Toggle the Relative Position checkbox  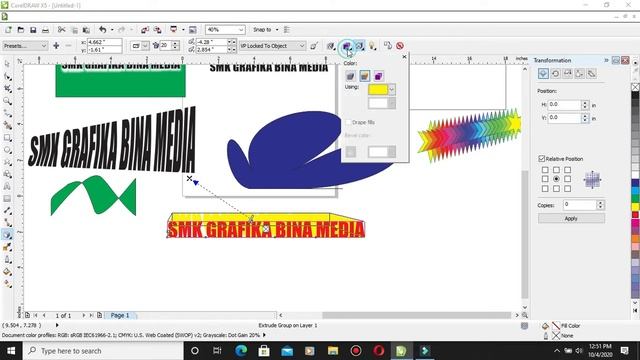coord(542,158)
